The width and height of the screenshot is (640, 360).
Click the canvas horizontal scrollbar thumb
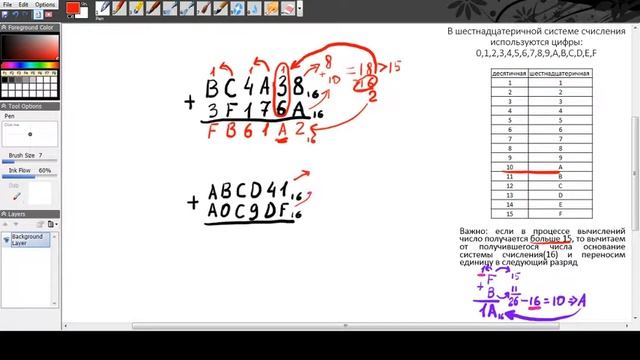coord(345,325)
